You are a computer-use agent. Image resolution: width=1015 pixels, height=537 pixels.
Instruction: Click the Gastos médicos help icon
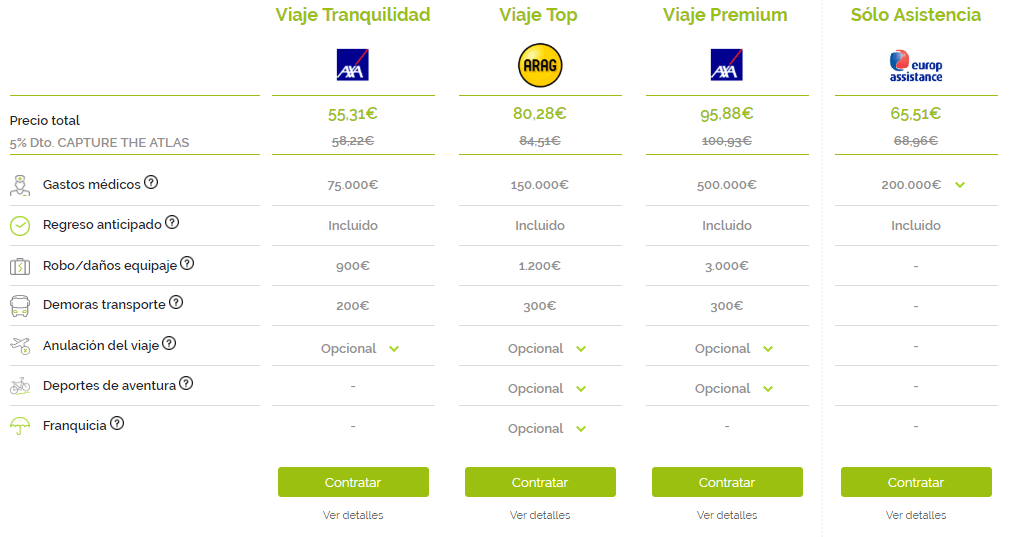tap(151, 182)
